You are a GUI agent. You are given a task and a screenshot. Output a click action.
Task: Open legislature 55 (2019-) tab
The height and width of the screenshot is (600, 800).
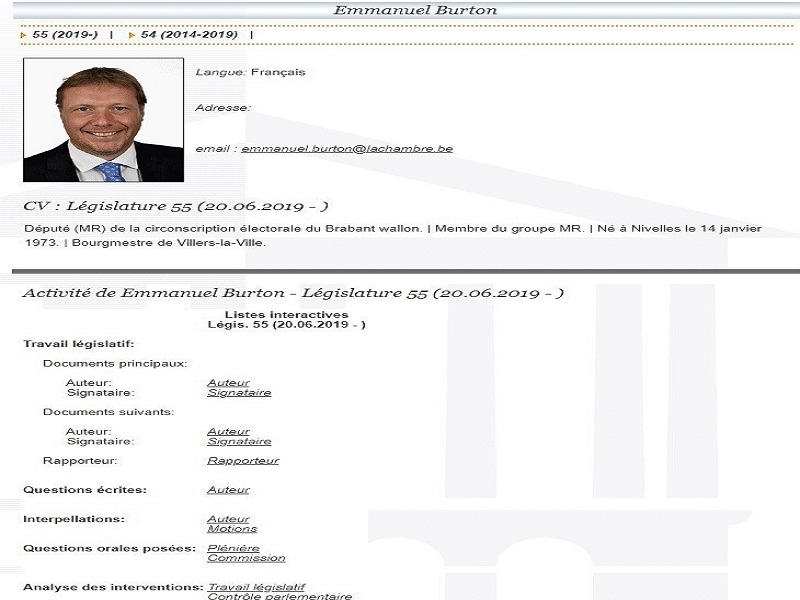(65, 35)
